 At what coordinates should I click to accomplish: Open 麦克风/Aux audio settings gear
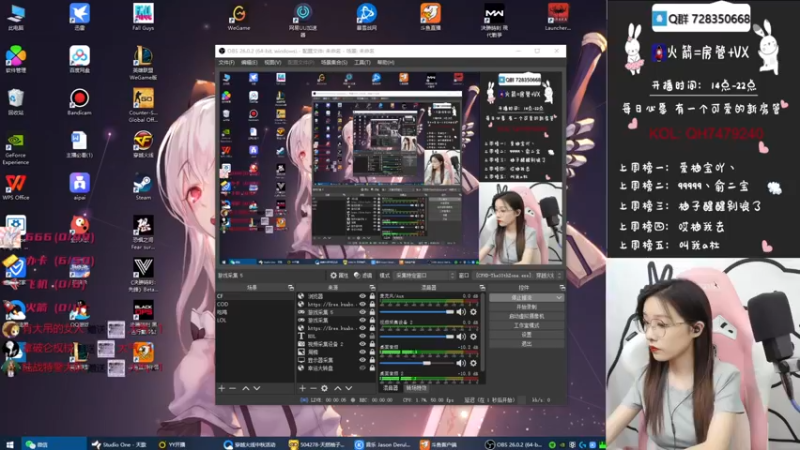coord(473,312)
